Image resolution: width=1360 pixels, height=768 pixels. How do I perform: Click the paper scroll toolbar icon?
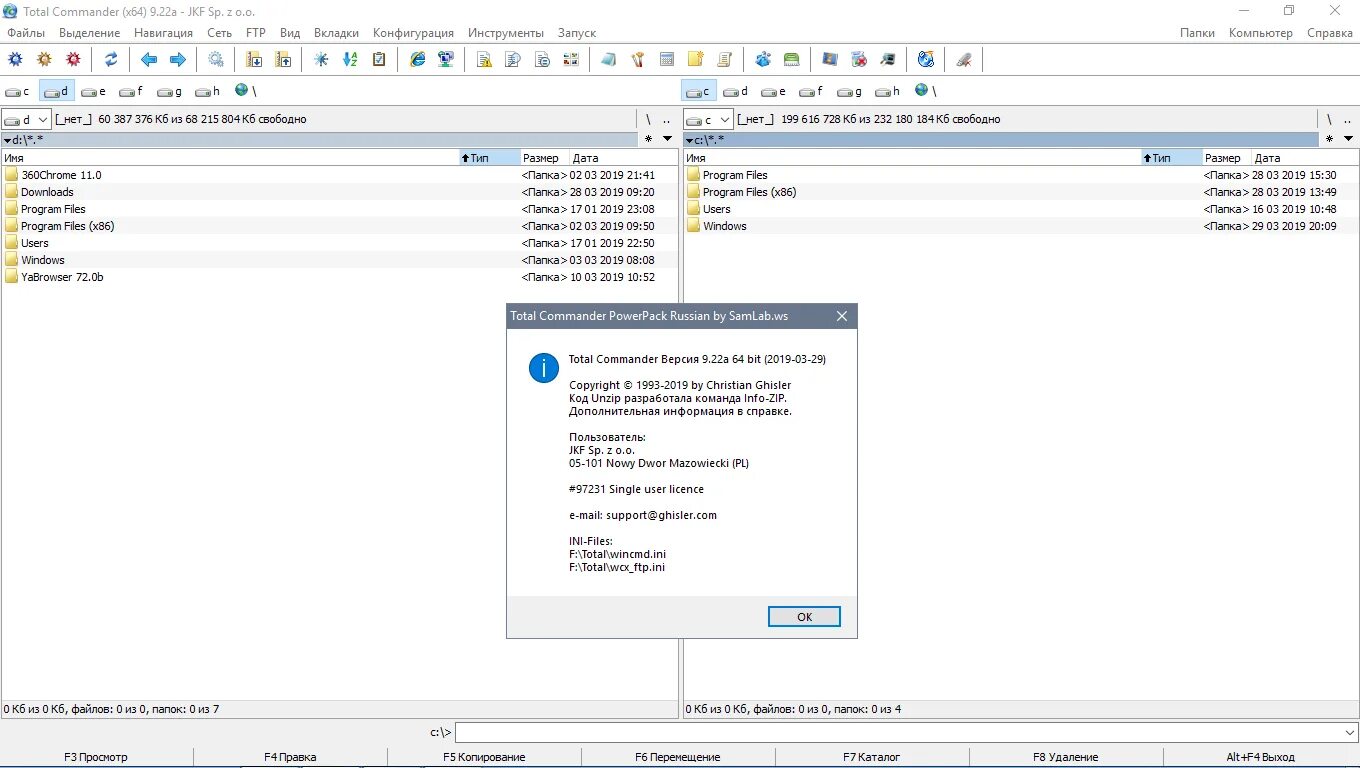coord(725,59)
